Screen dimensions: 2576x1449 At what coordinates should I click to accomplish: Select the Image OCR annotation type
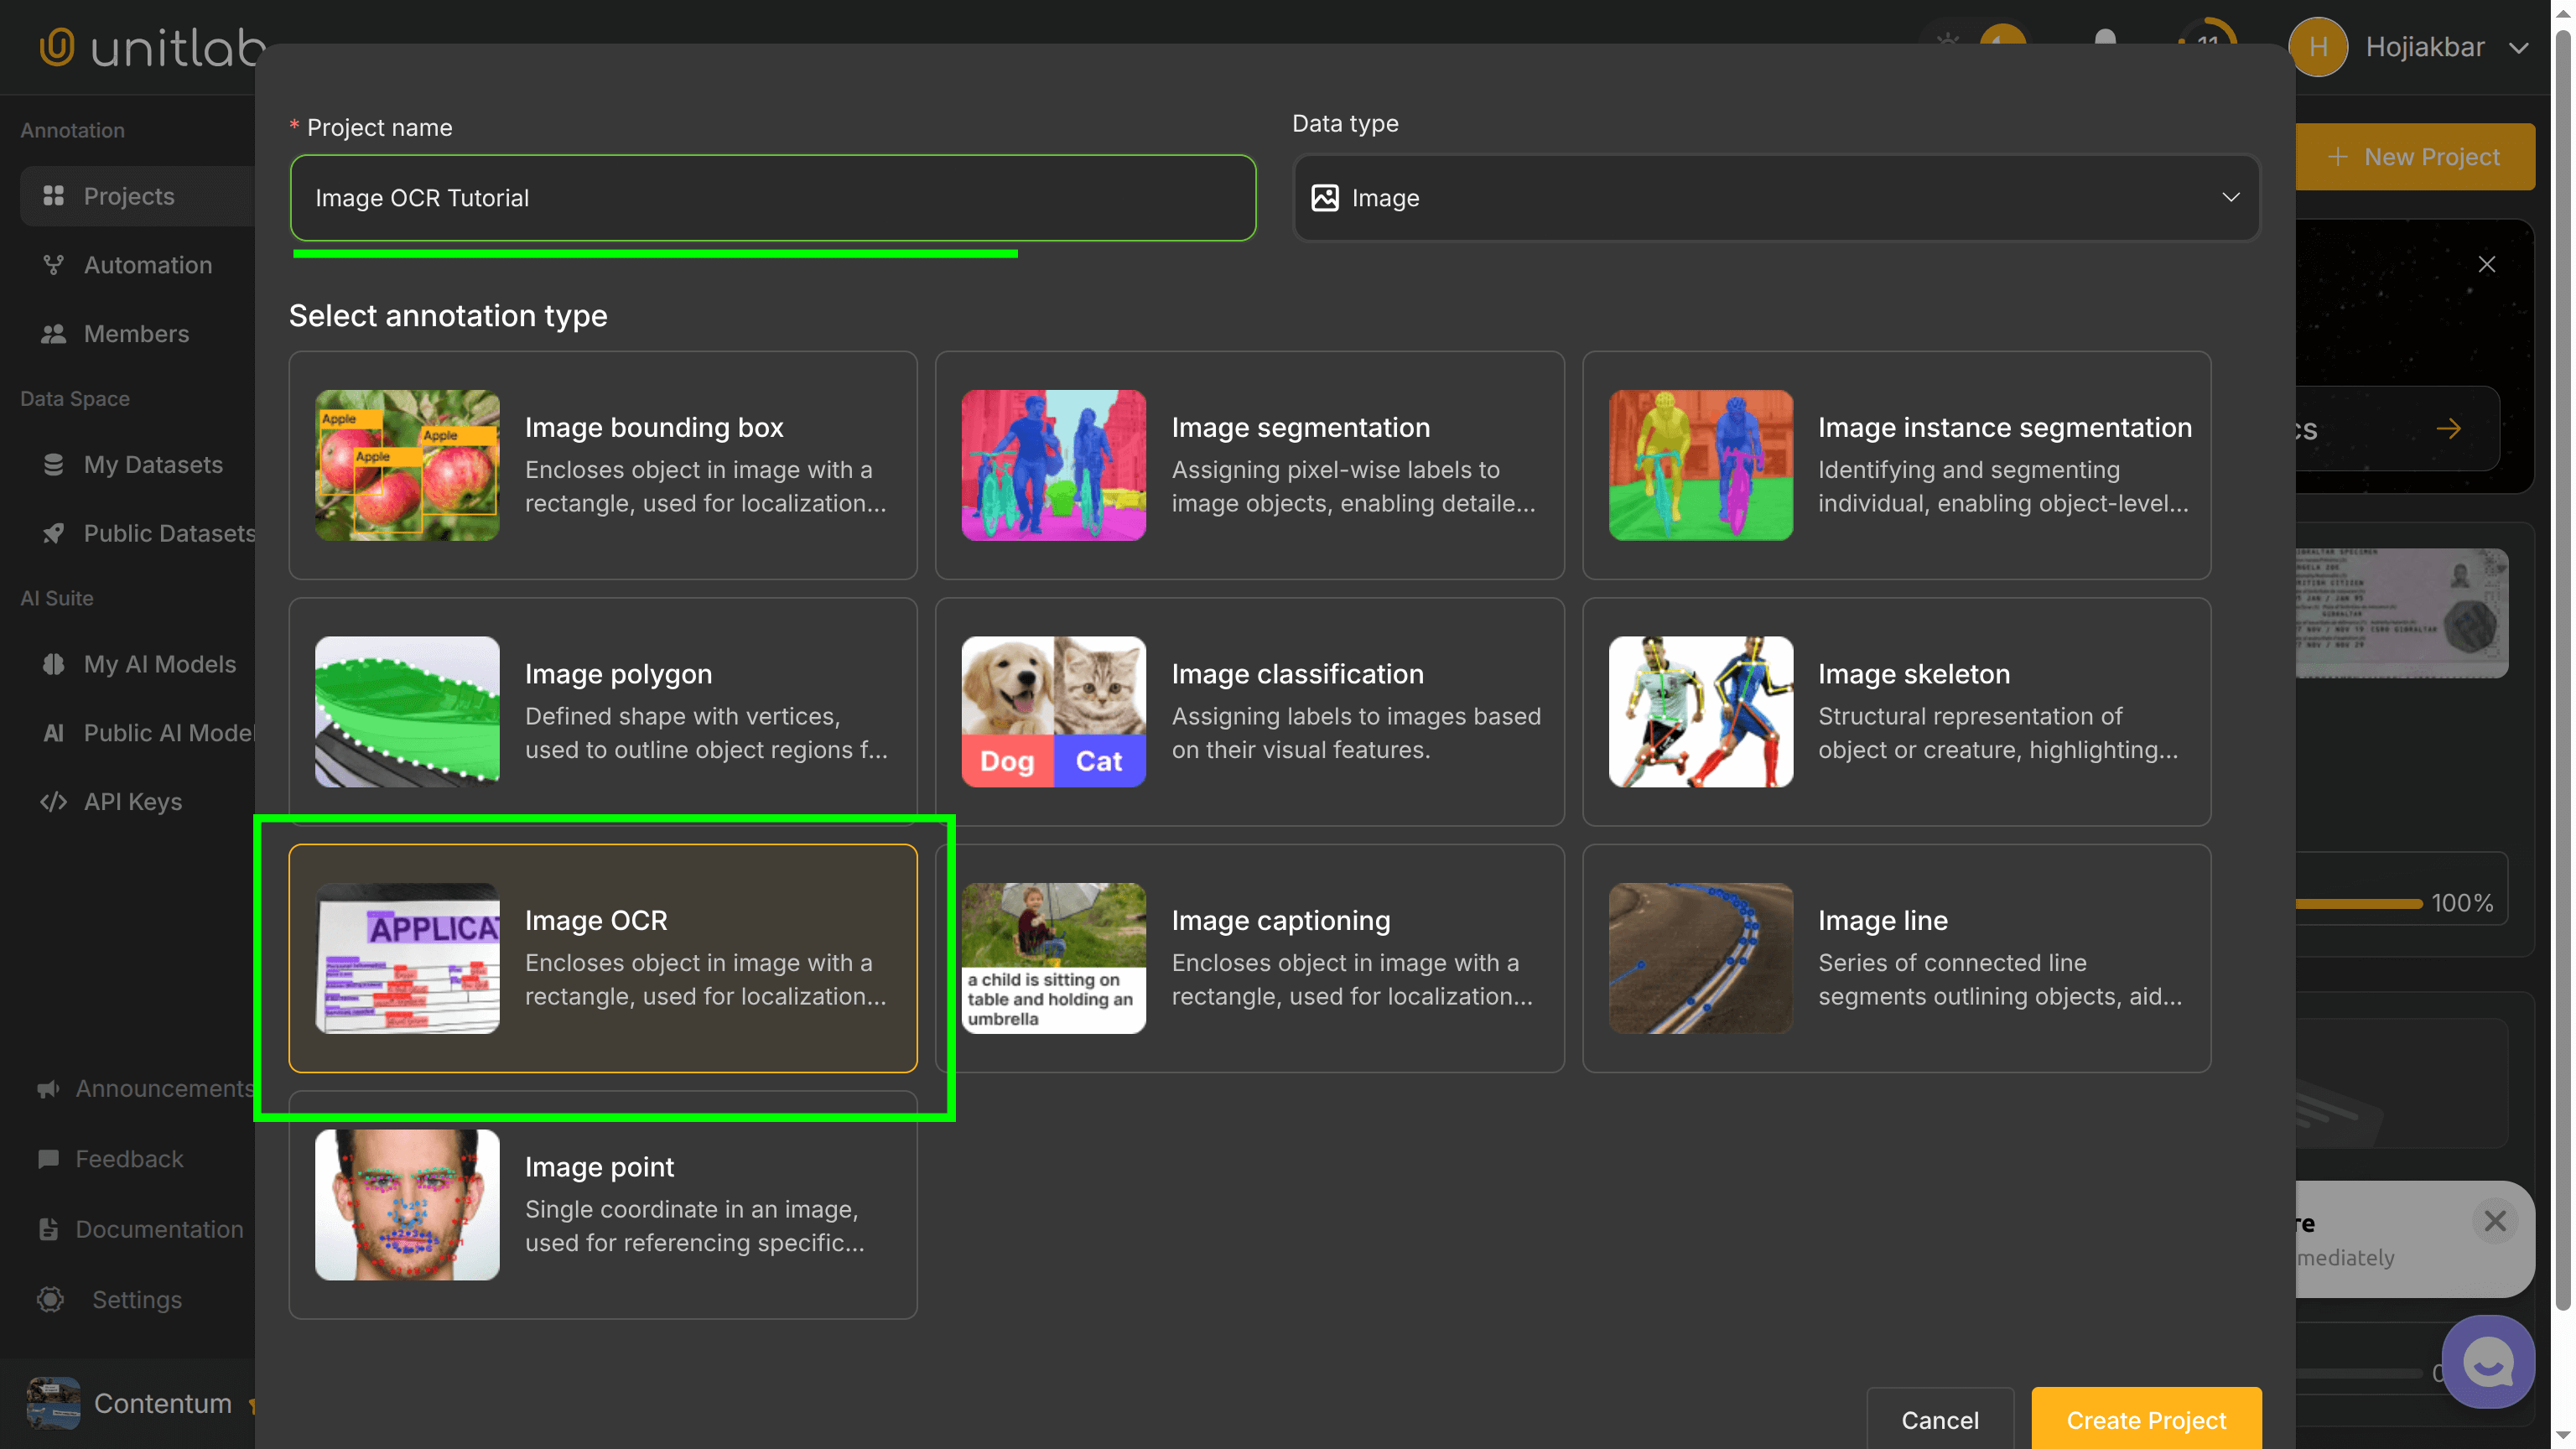[602, 958]
